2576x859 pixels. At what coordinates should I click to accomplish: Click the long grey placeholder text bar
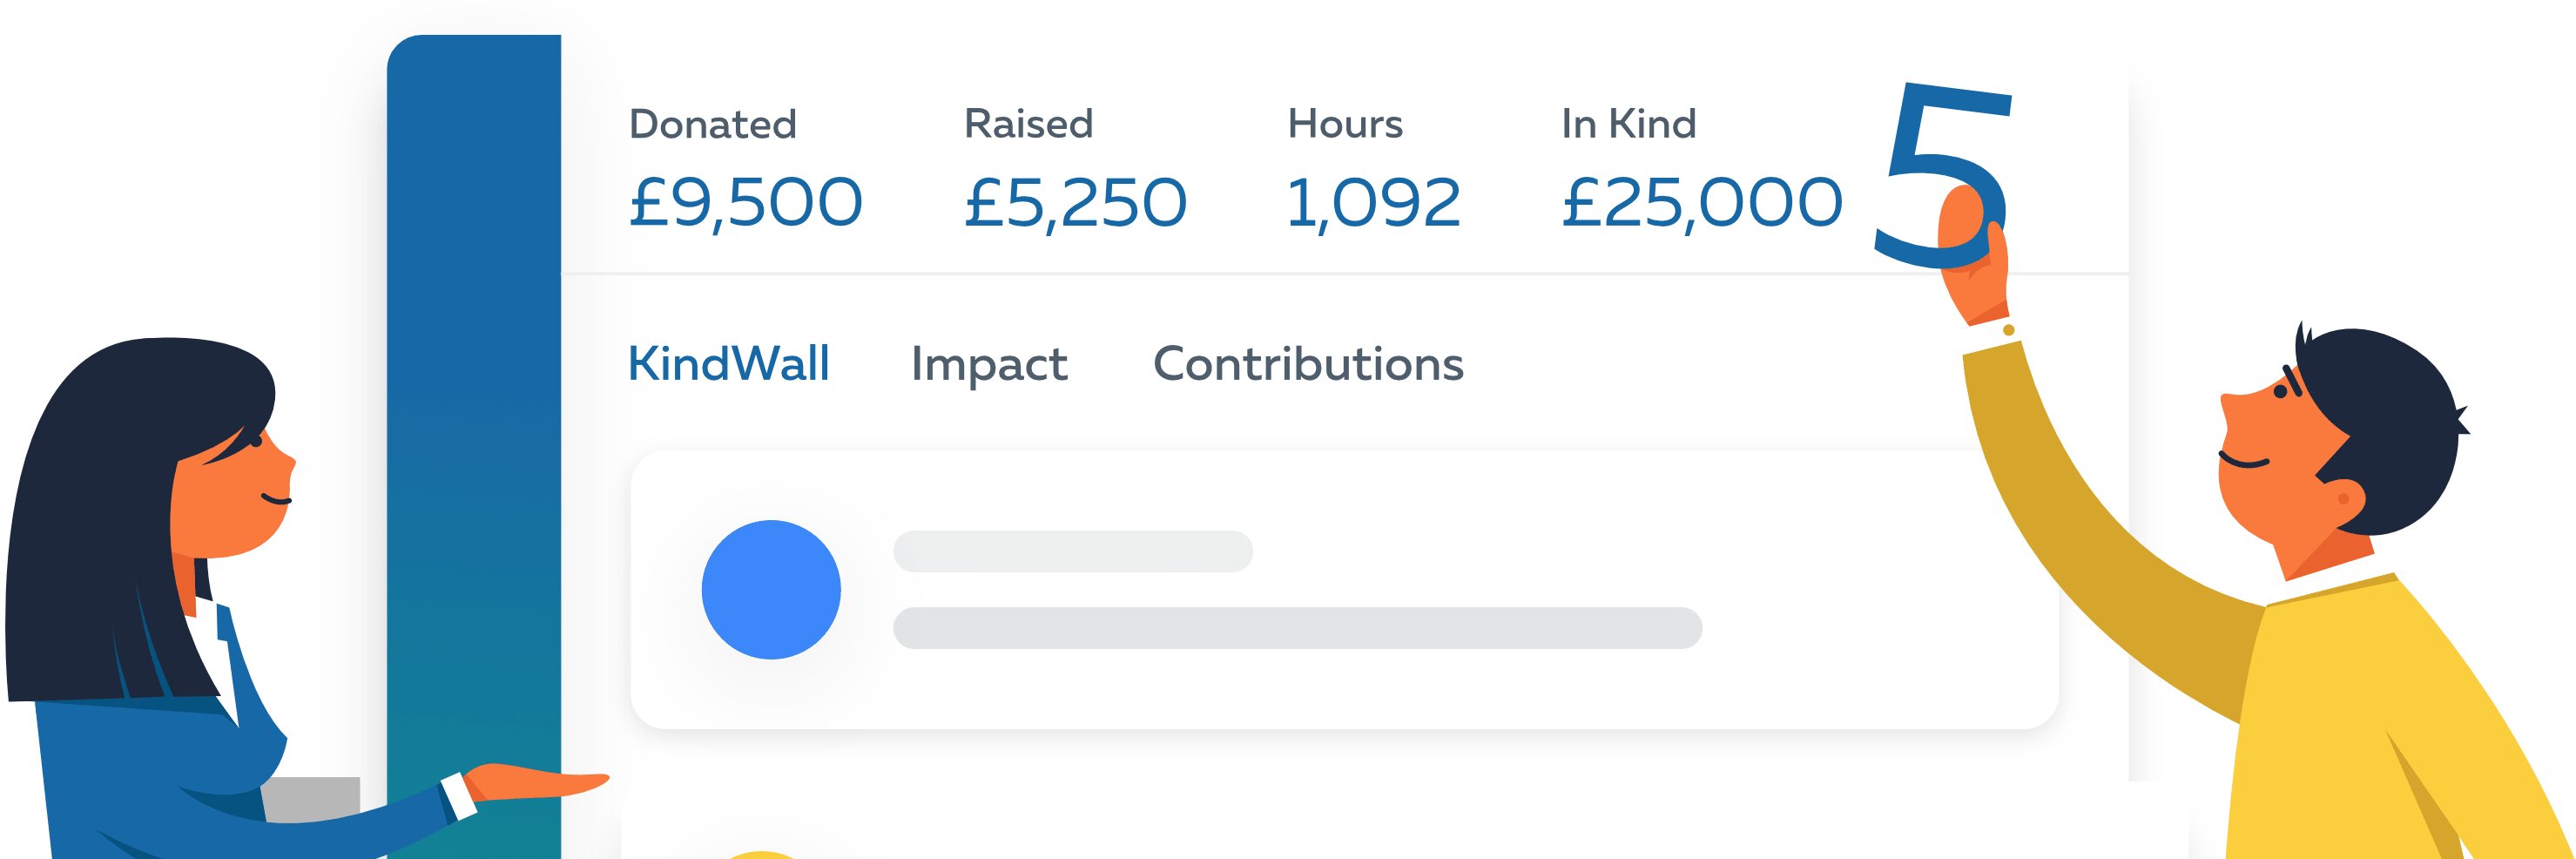1297,628
